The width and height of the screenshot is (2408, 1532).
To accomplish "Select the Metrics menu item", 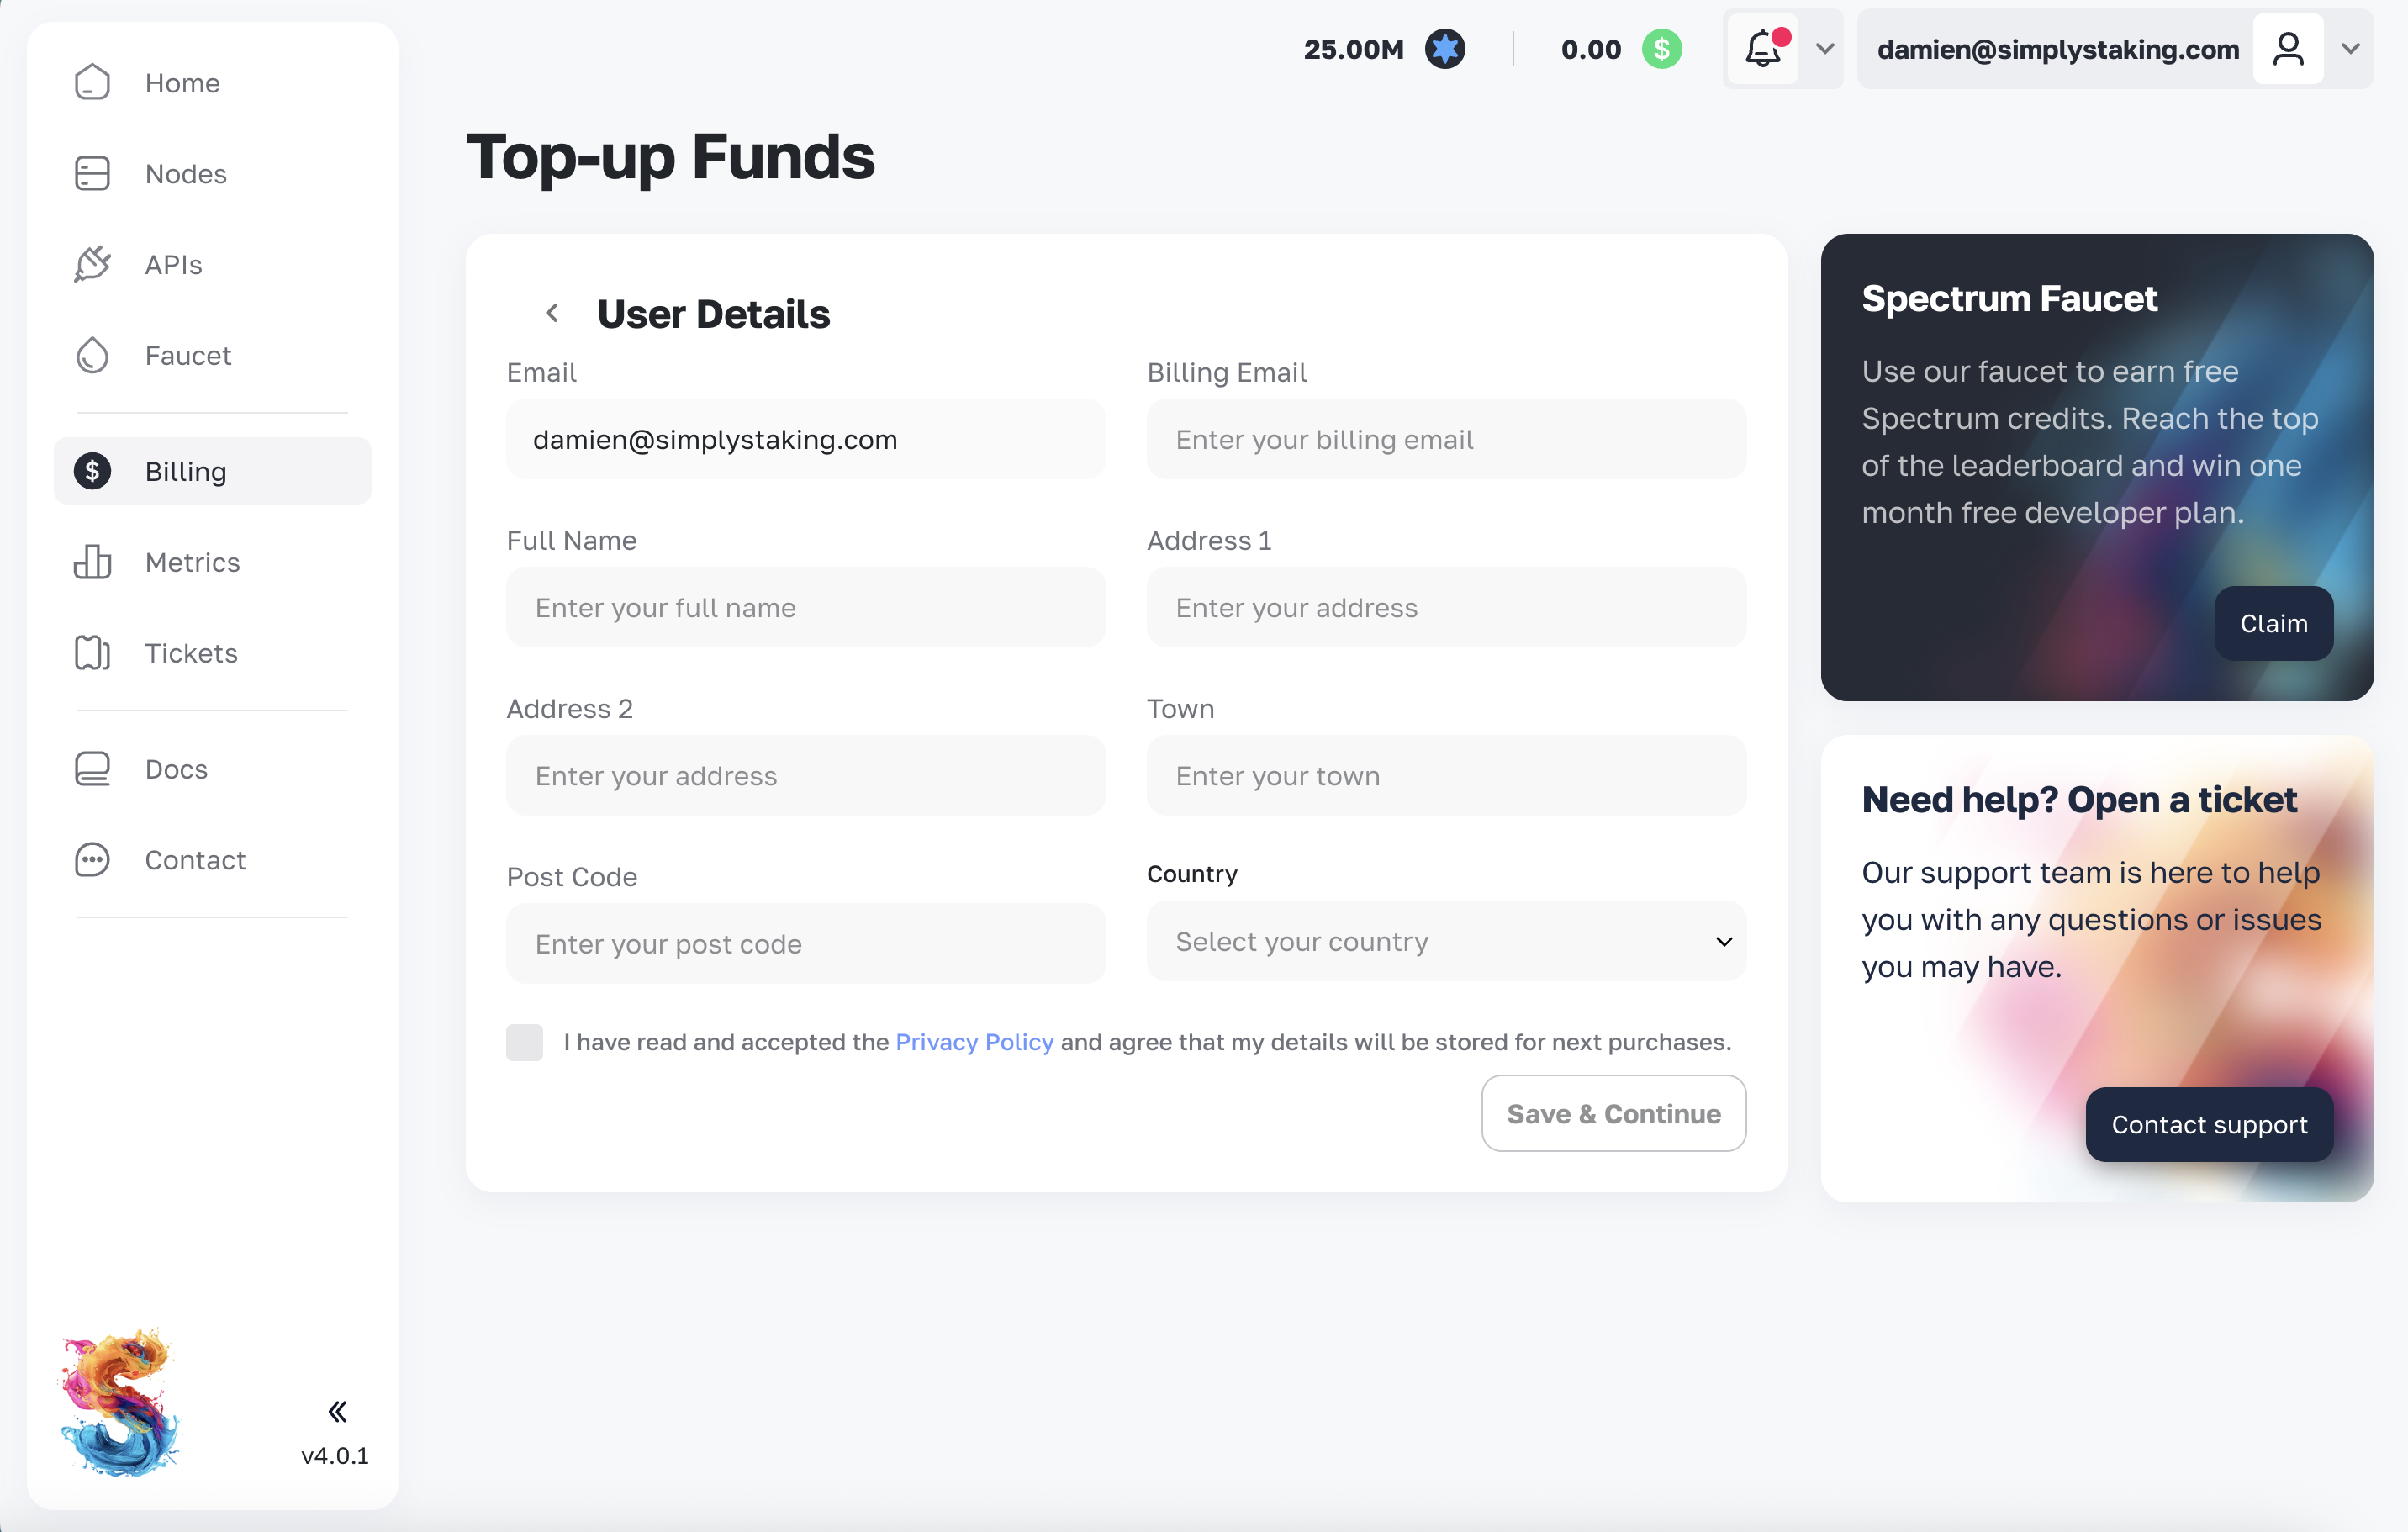I will (212, 562).
